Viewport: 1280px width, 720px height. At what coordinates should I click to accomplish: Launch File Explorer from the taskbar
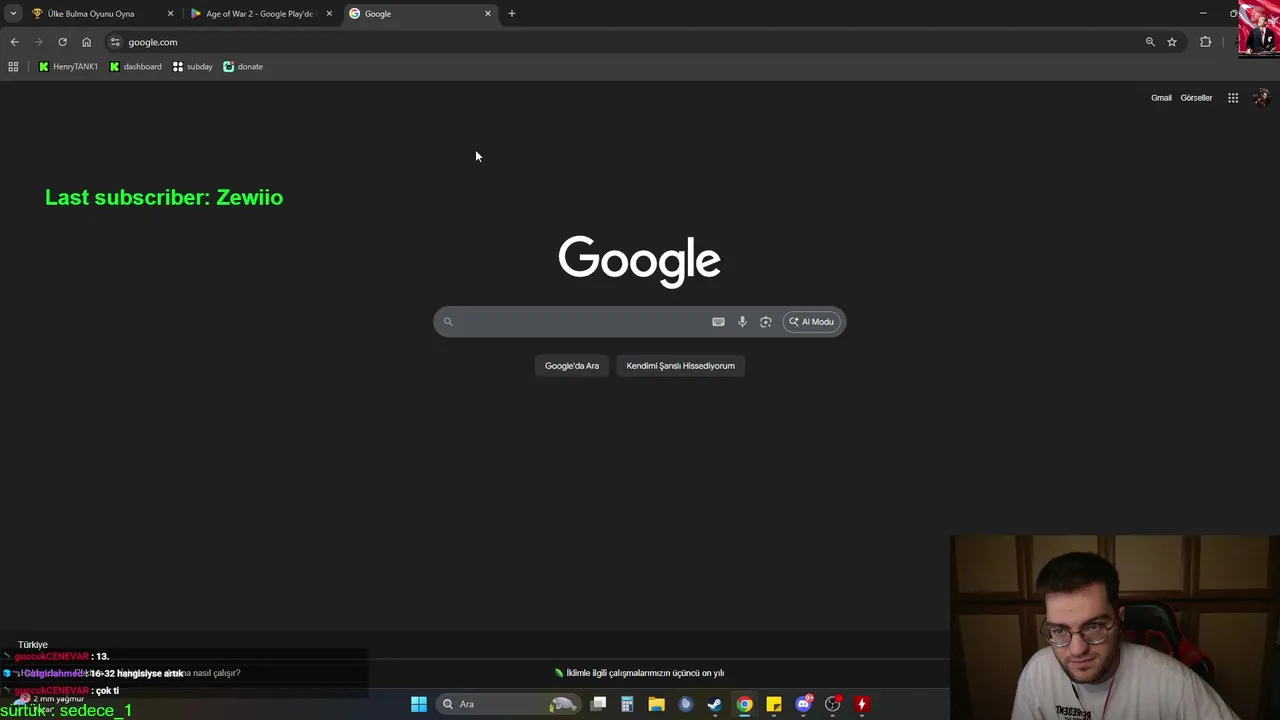point(656,704)
